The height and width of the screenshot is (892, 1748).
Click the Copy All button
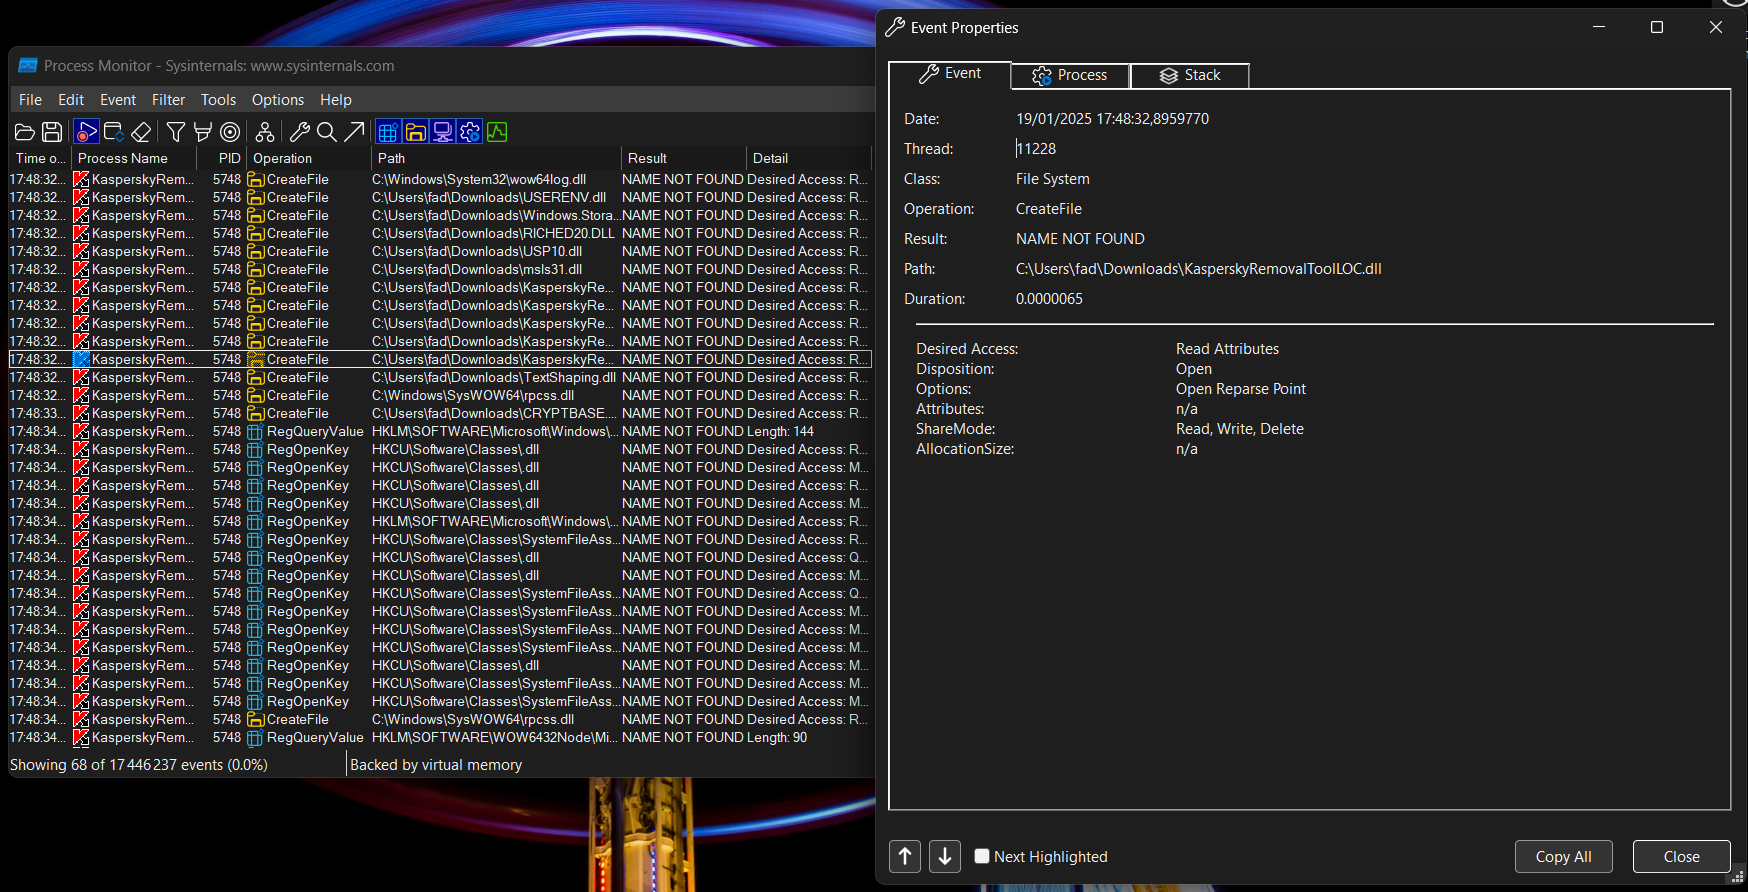1564,856
